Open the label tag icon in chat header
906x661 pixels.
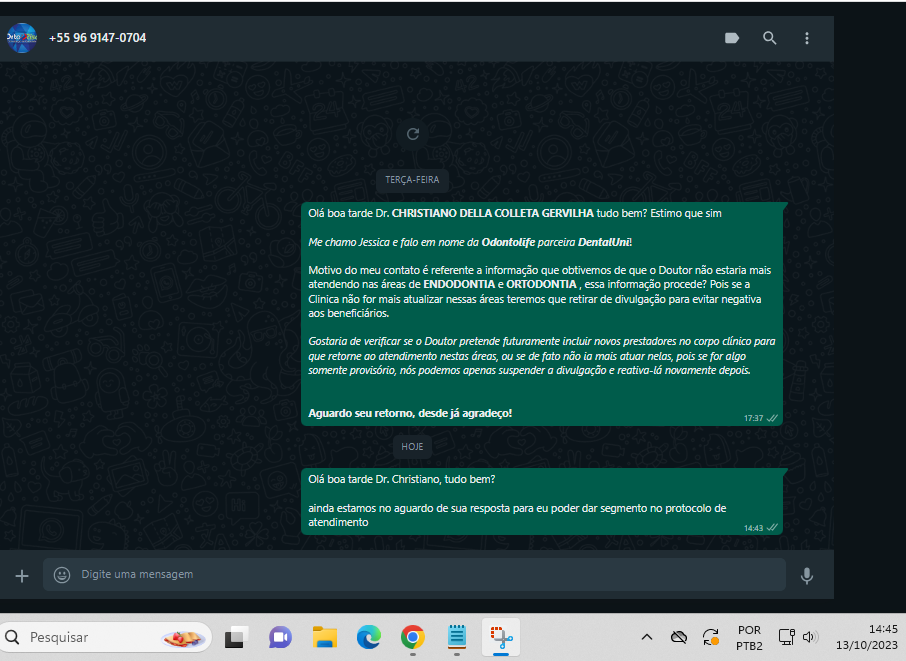tap(732, 38)
